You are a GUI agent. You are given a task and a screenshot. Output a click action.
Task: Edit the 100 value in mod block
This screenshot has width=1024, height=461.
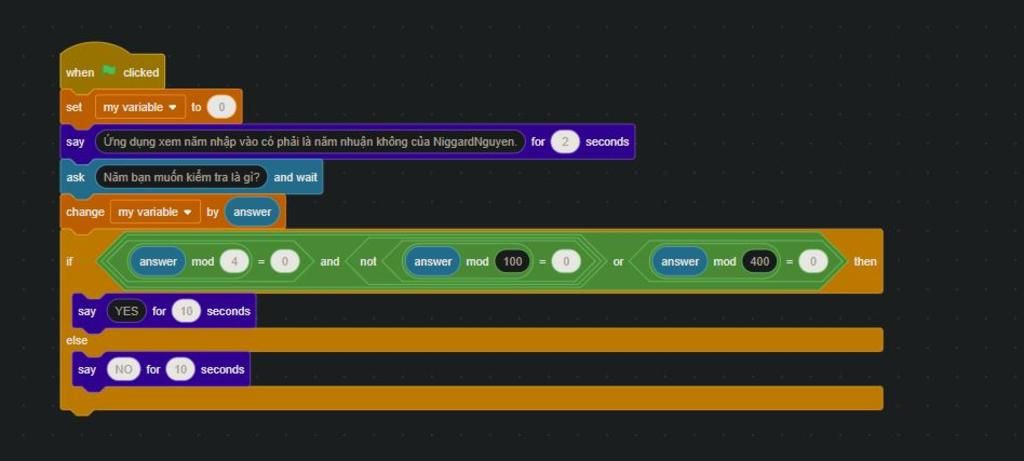click(513, 262)
